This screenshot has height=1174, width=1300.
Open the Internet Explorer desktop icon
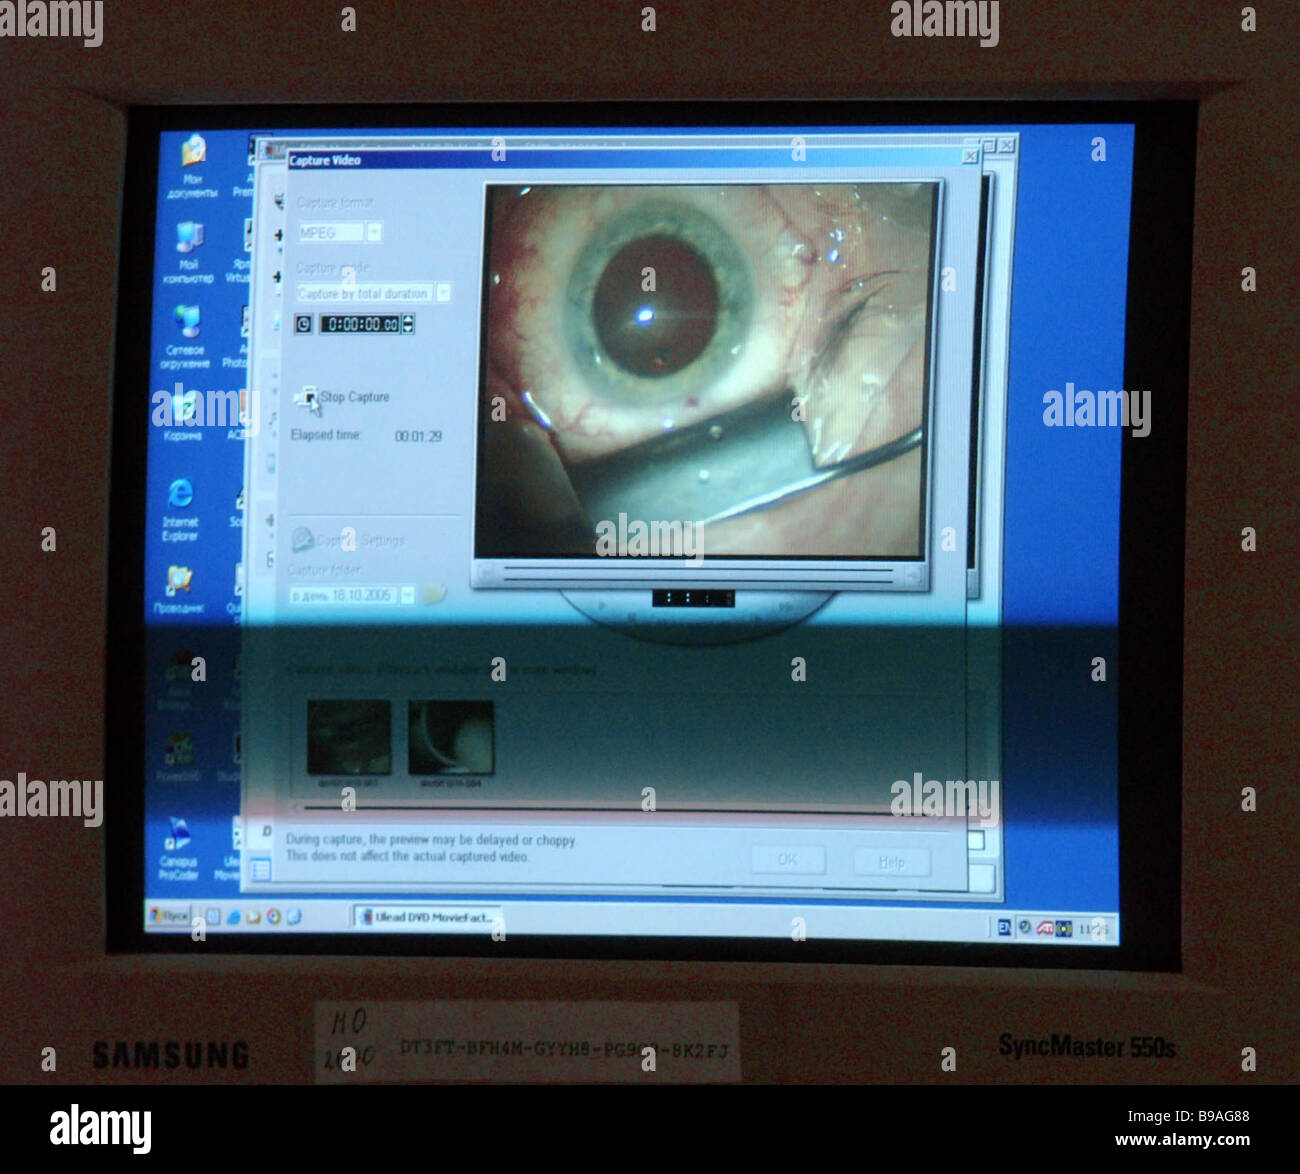click(x=180, y=510)
